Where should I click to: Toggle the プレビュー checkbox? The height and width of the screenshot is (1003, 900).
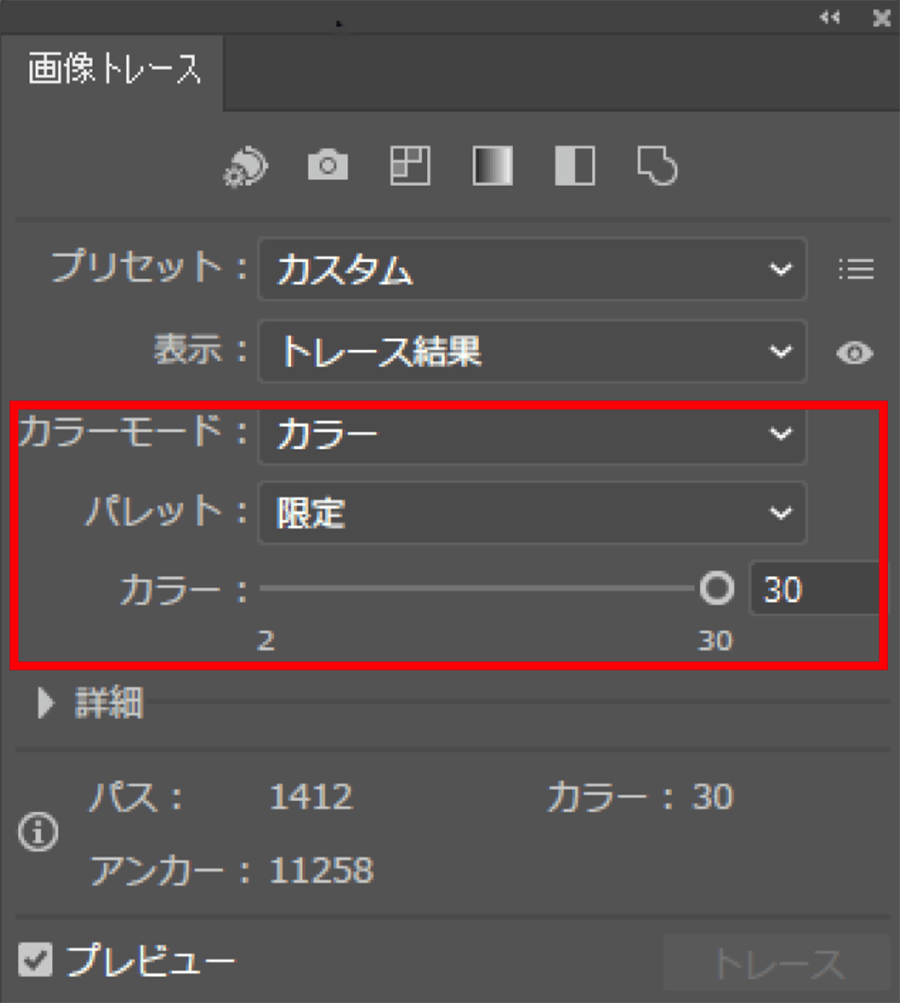click(35, 960)
